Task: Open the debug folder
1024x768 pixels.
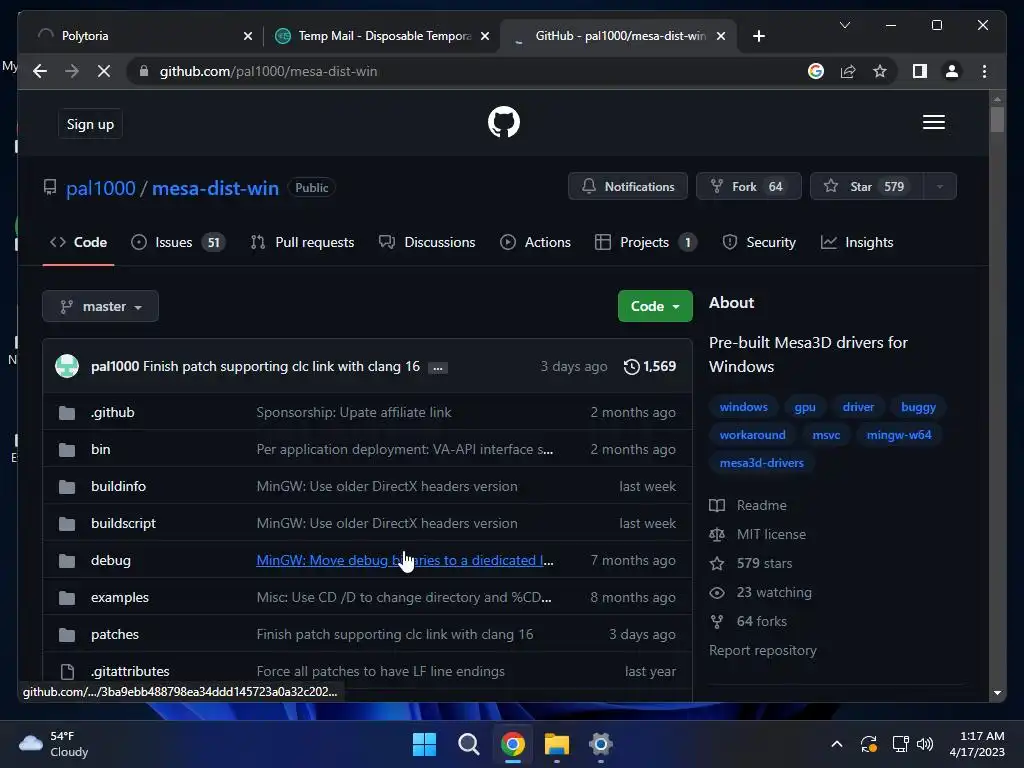Action: coord(110,560)
